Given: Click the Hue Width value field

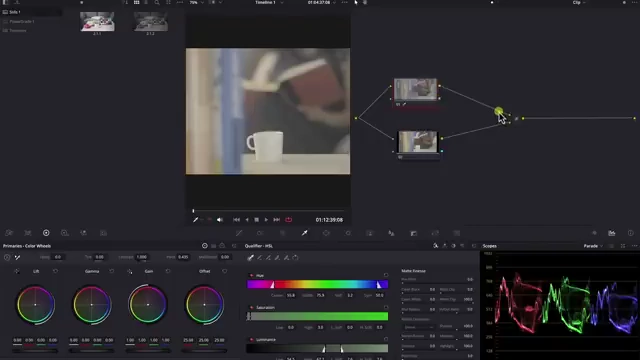Looking at the screenshot, I should pos(320,295).
